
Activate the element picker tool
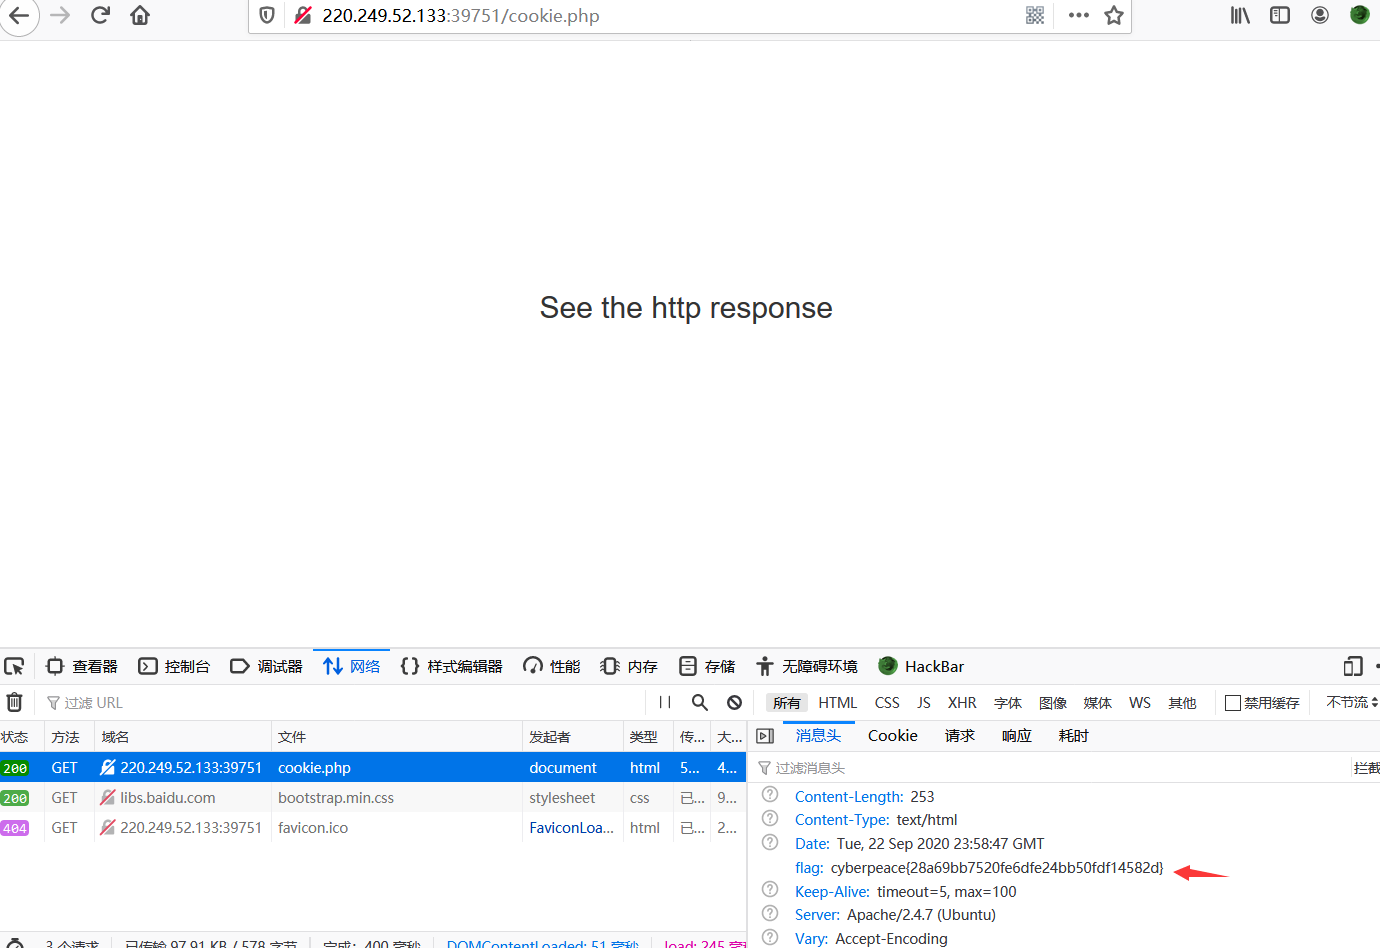(14, 666)
